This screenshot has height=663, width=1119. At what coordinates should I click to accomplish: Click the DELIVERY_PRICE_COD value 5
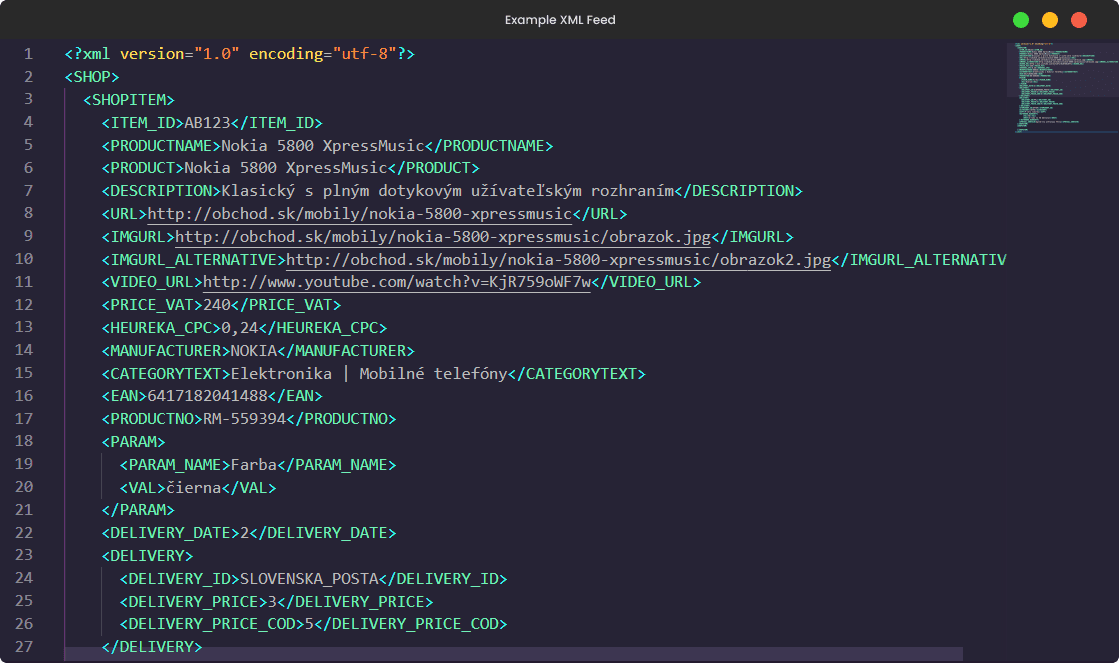[x=309, y=624]
